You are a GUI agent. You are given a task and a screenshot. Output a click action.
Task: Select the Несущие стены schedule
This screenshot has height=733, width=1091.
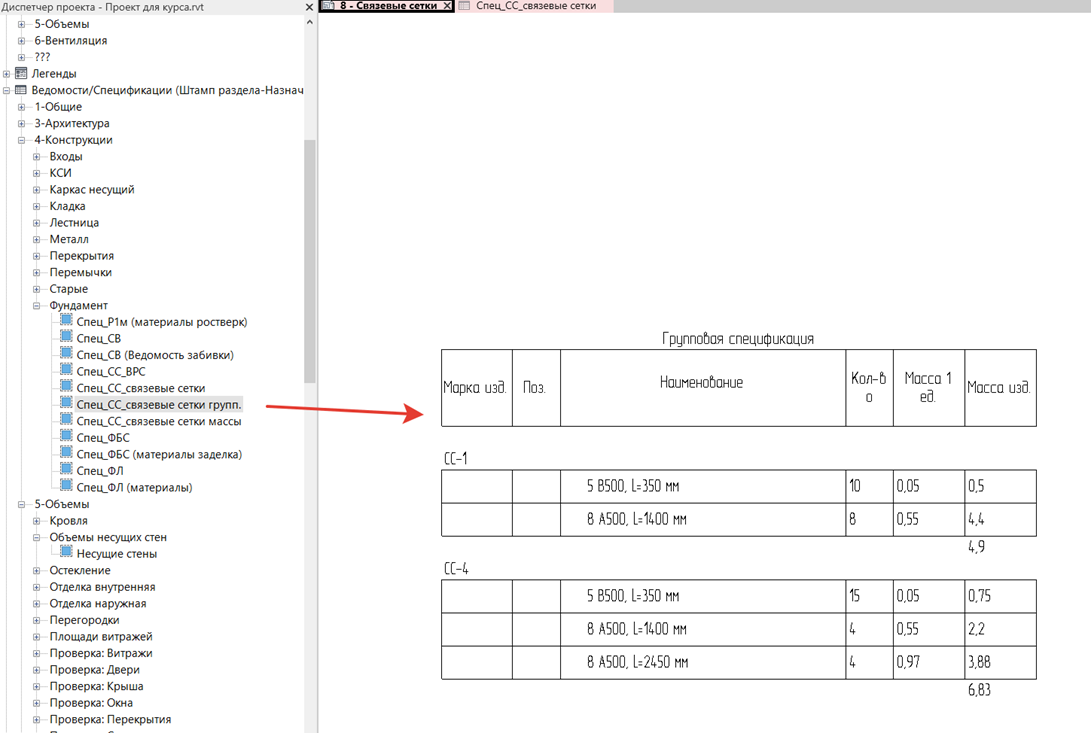click(116, 553)
